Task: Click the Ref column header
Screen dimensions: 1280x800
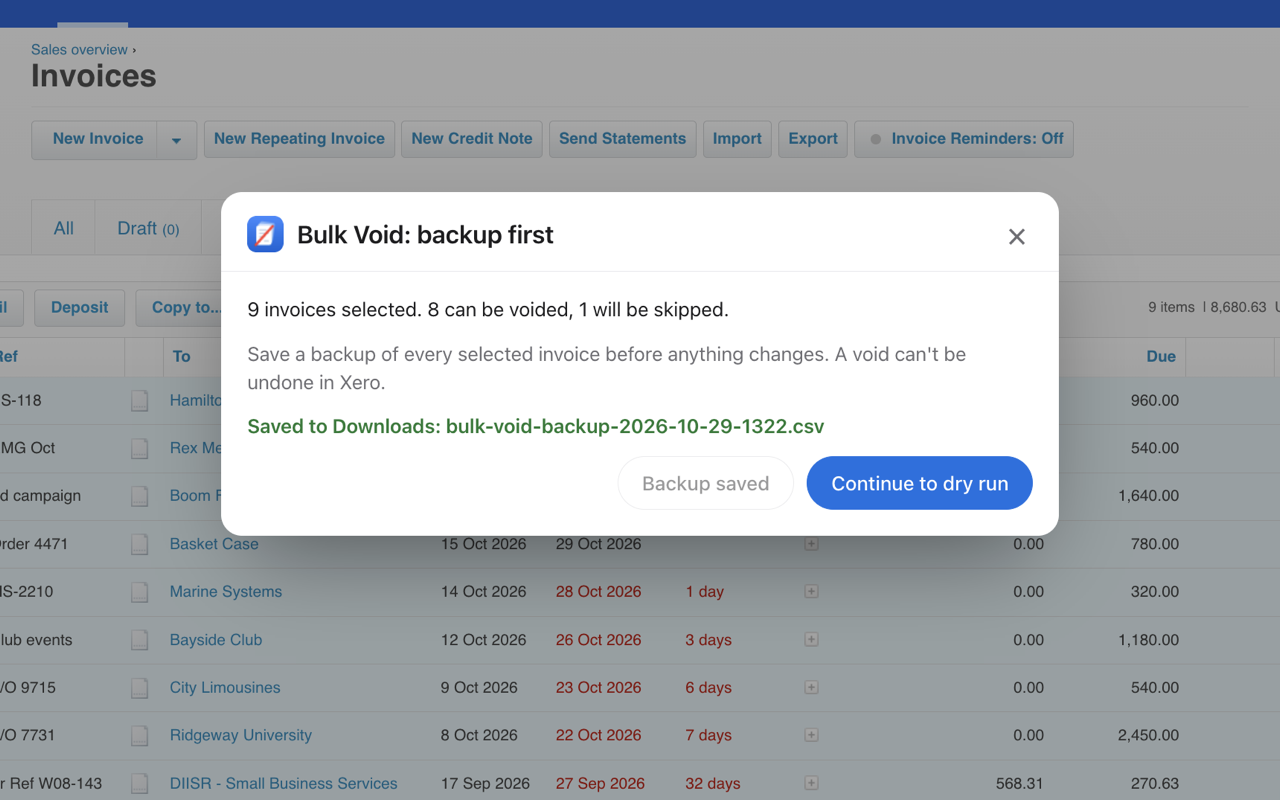Action: coord(9,356)
